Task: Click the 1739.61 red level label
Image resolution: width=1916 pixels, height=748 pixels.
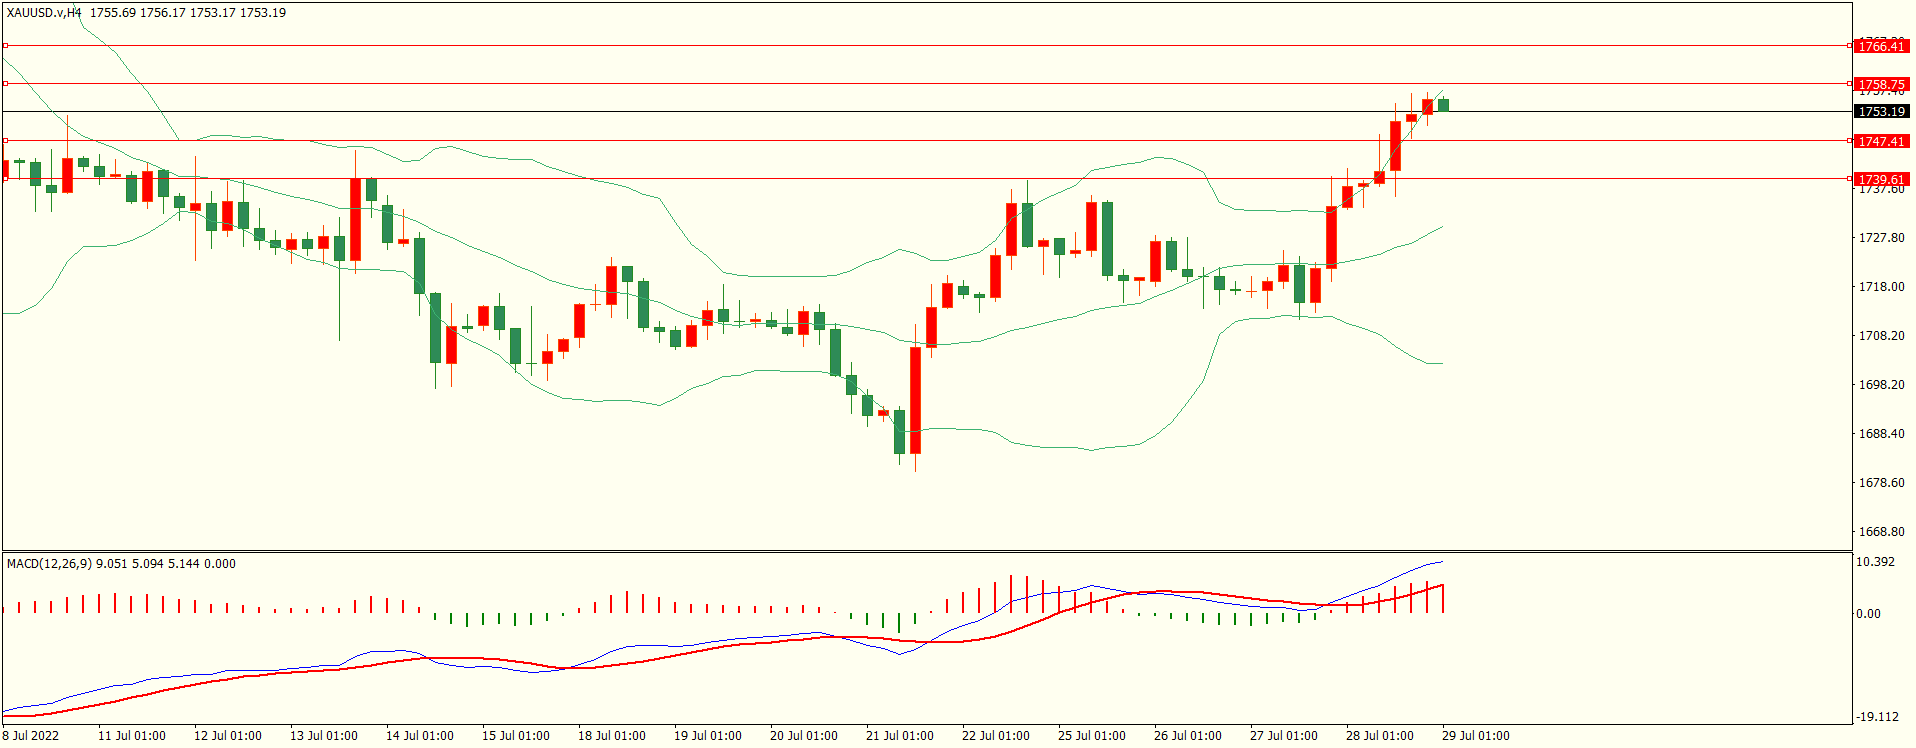Action: 1881,179
